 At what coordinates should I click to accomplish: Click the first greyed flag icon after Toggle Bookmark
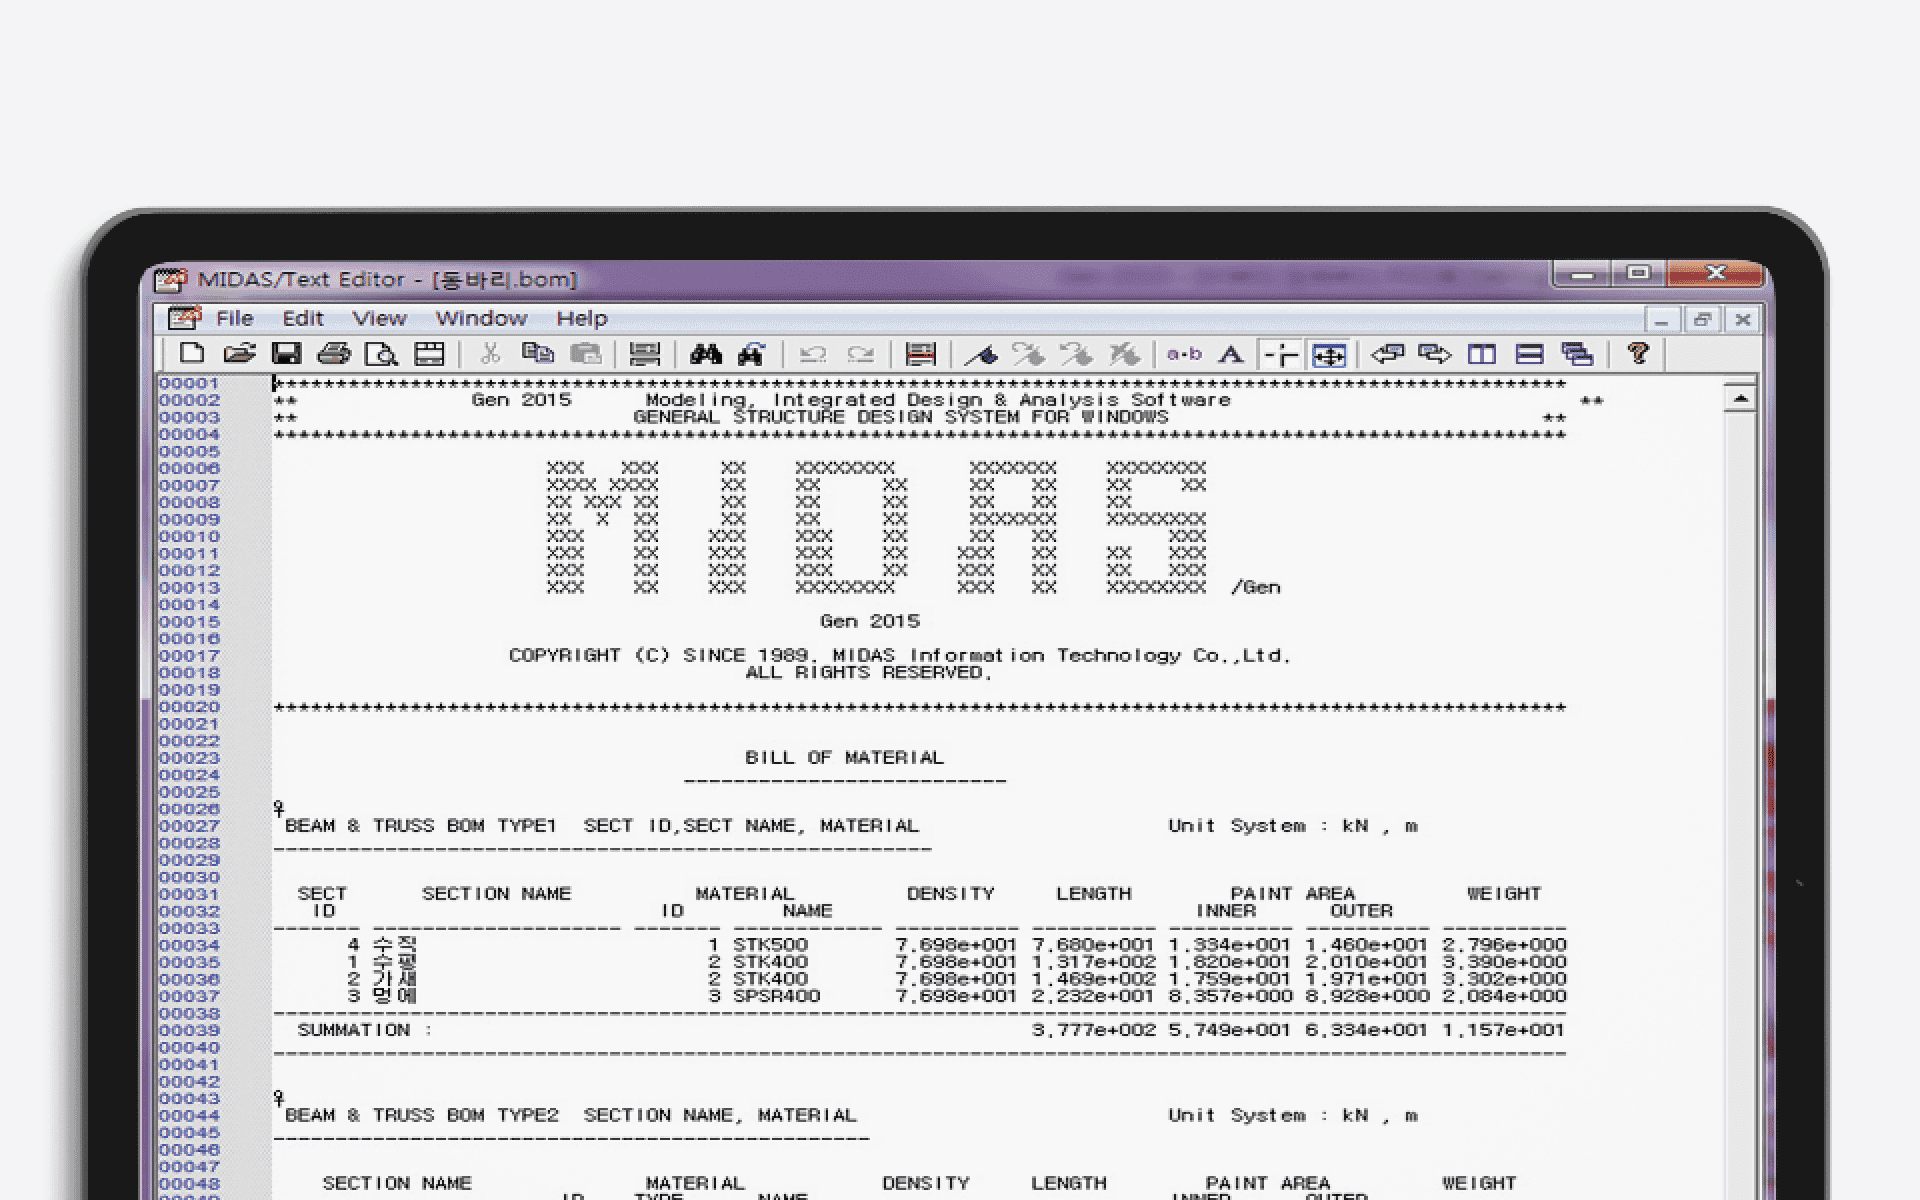[x=1028, y=354]
